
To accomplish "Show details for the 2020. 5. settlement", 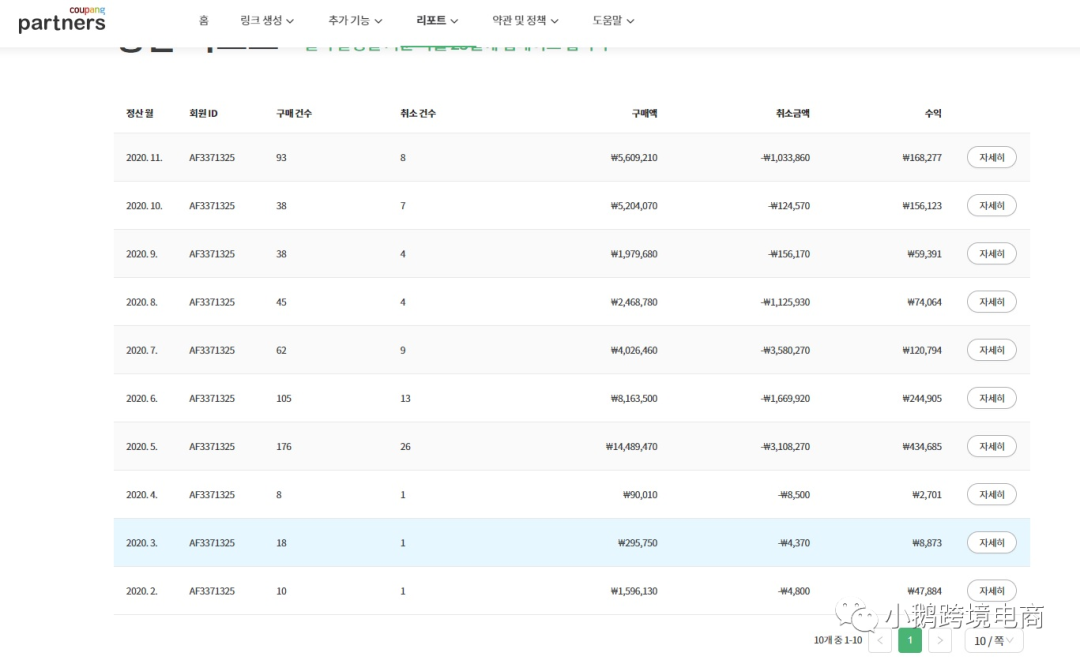I will click(992, 446).
